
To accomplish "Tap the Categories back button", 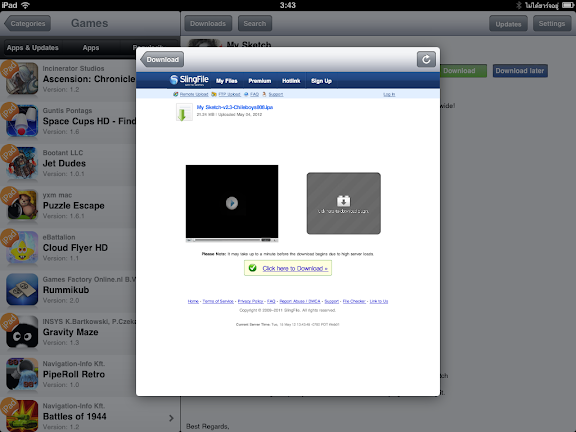I will [27, 24].
